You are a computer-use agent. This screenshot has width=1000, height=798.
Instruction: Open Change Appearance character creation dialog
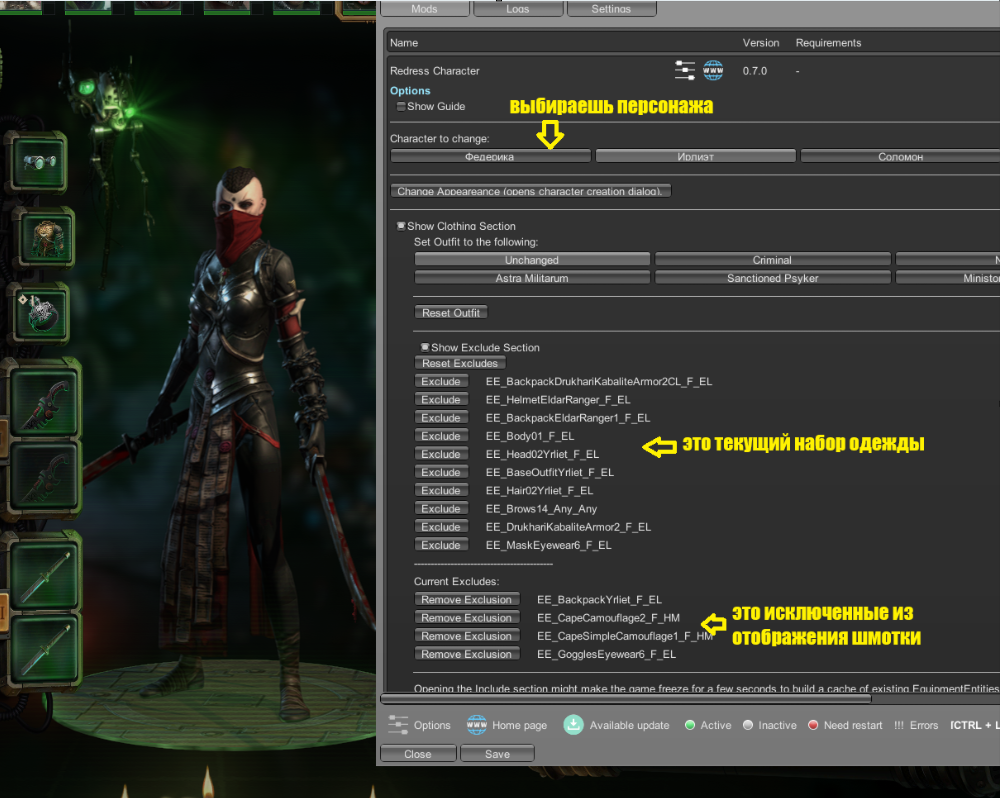coord(531,191)
